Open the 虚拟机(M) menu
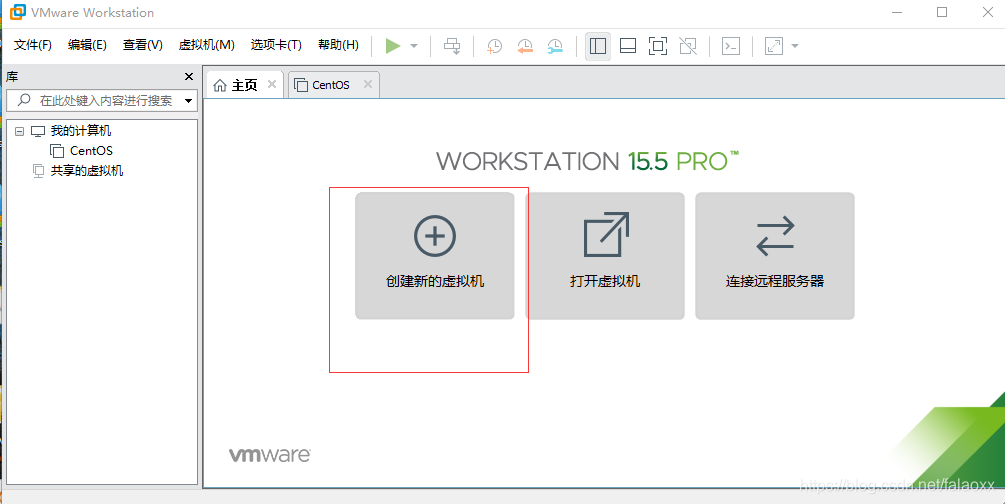The height and width of the screenshot is (504, 1005). pyautogui.click(x=206, y=45)
